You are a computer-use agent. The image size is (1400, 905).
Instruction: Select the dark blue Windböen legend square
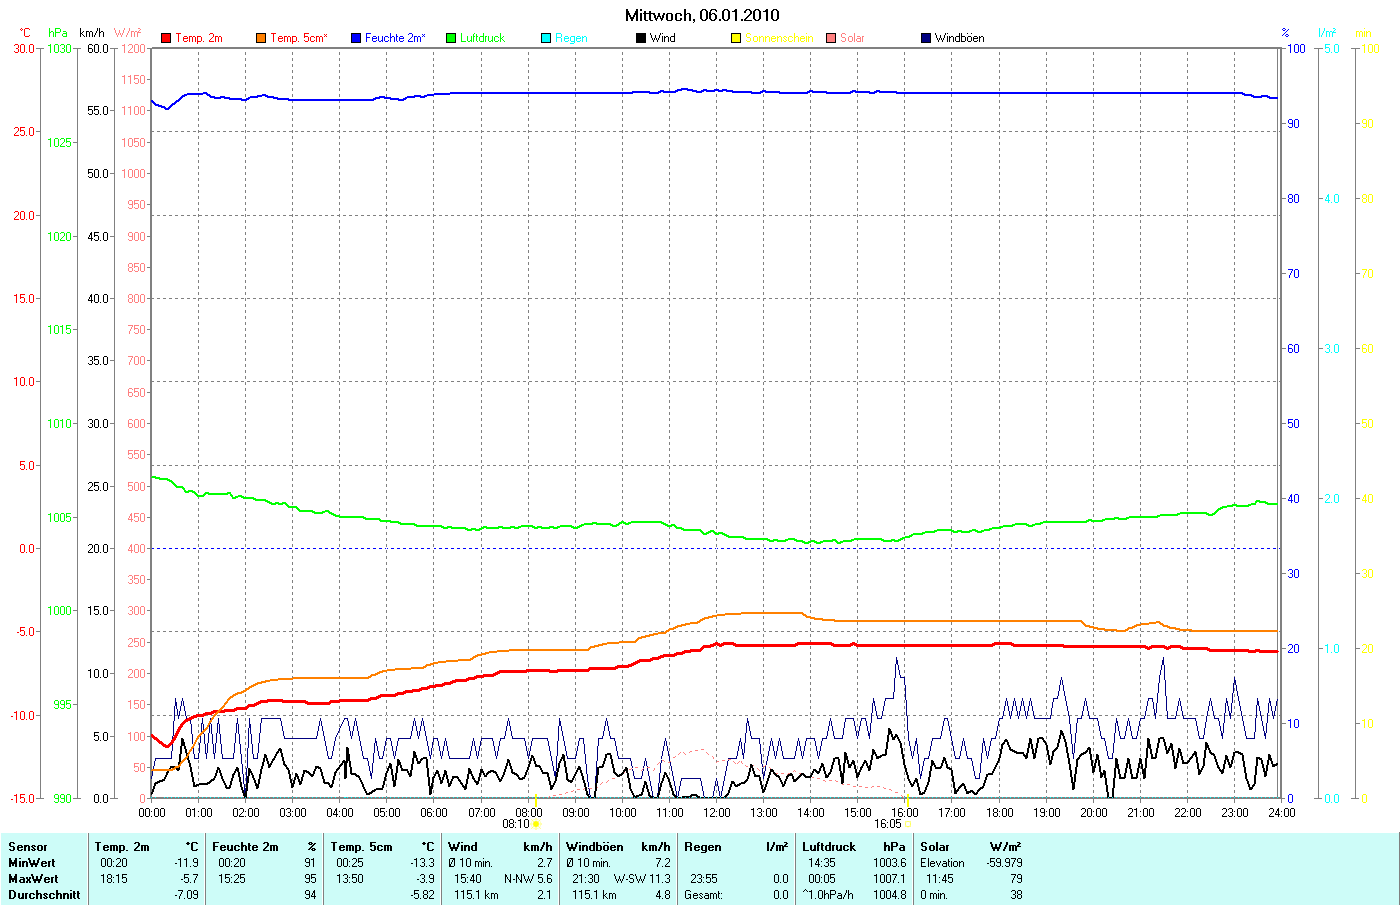926,38
